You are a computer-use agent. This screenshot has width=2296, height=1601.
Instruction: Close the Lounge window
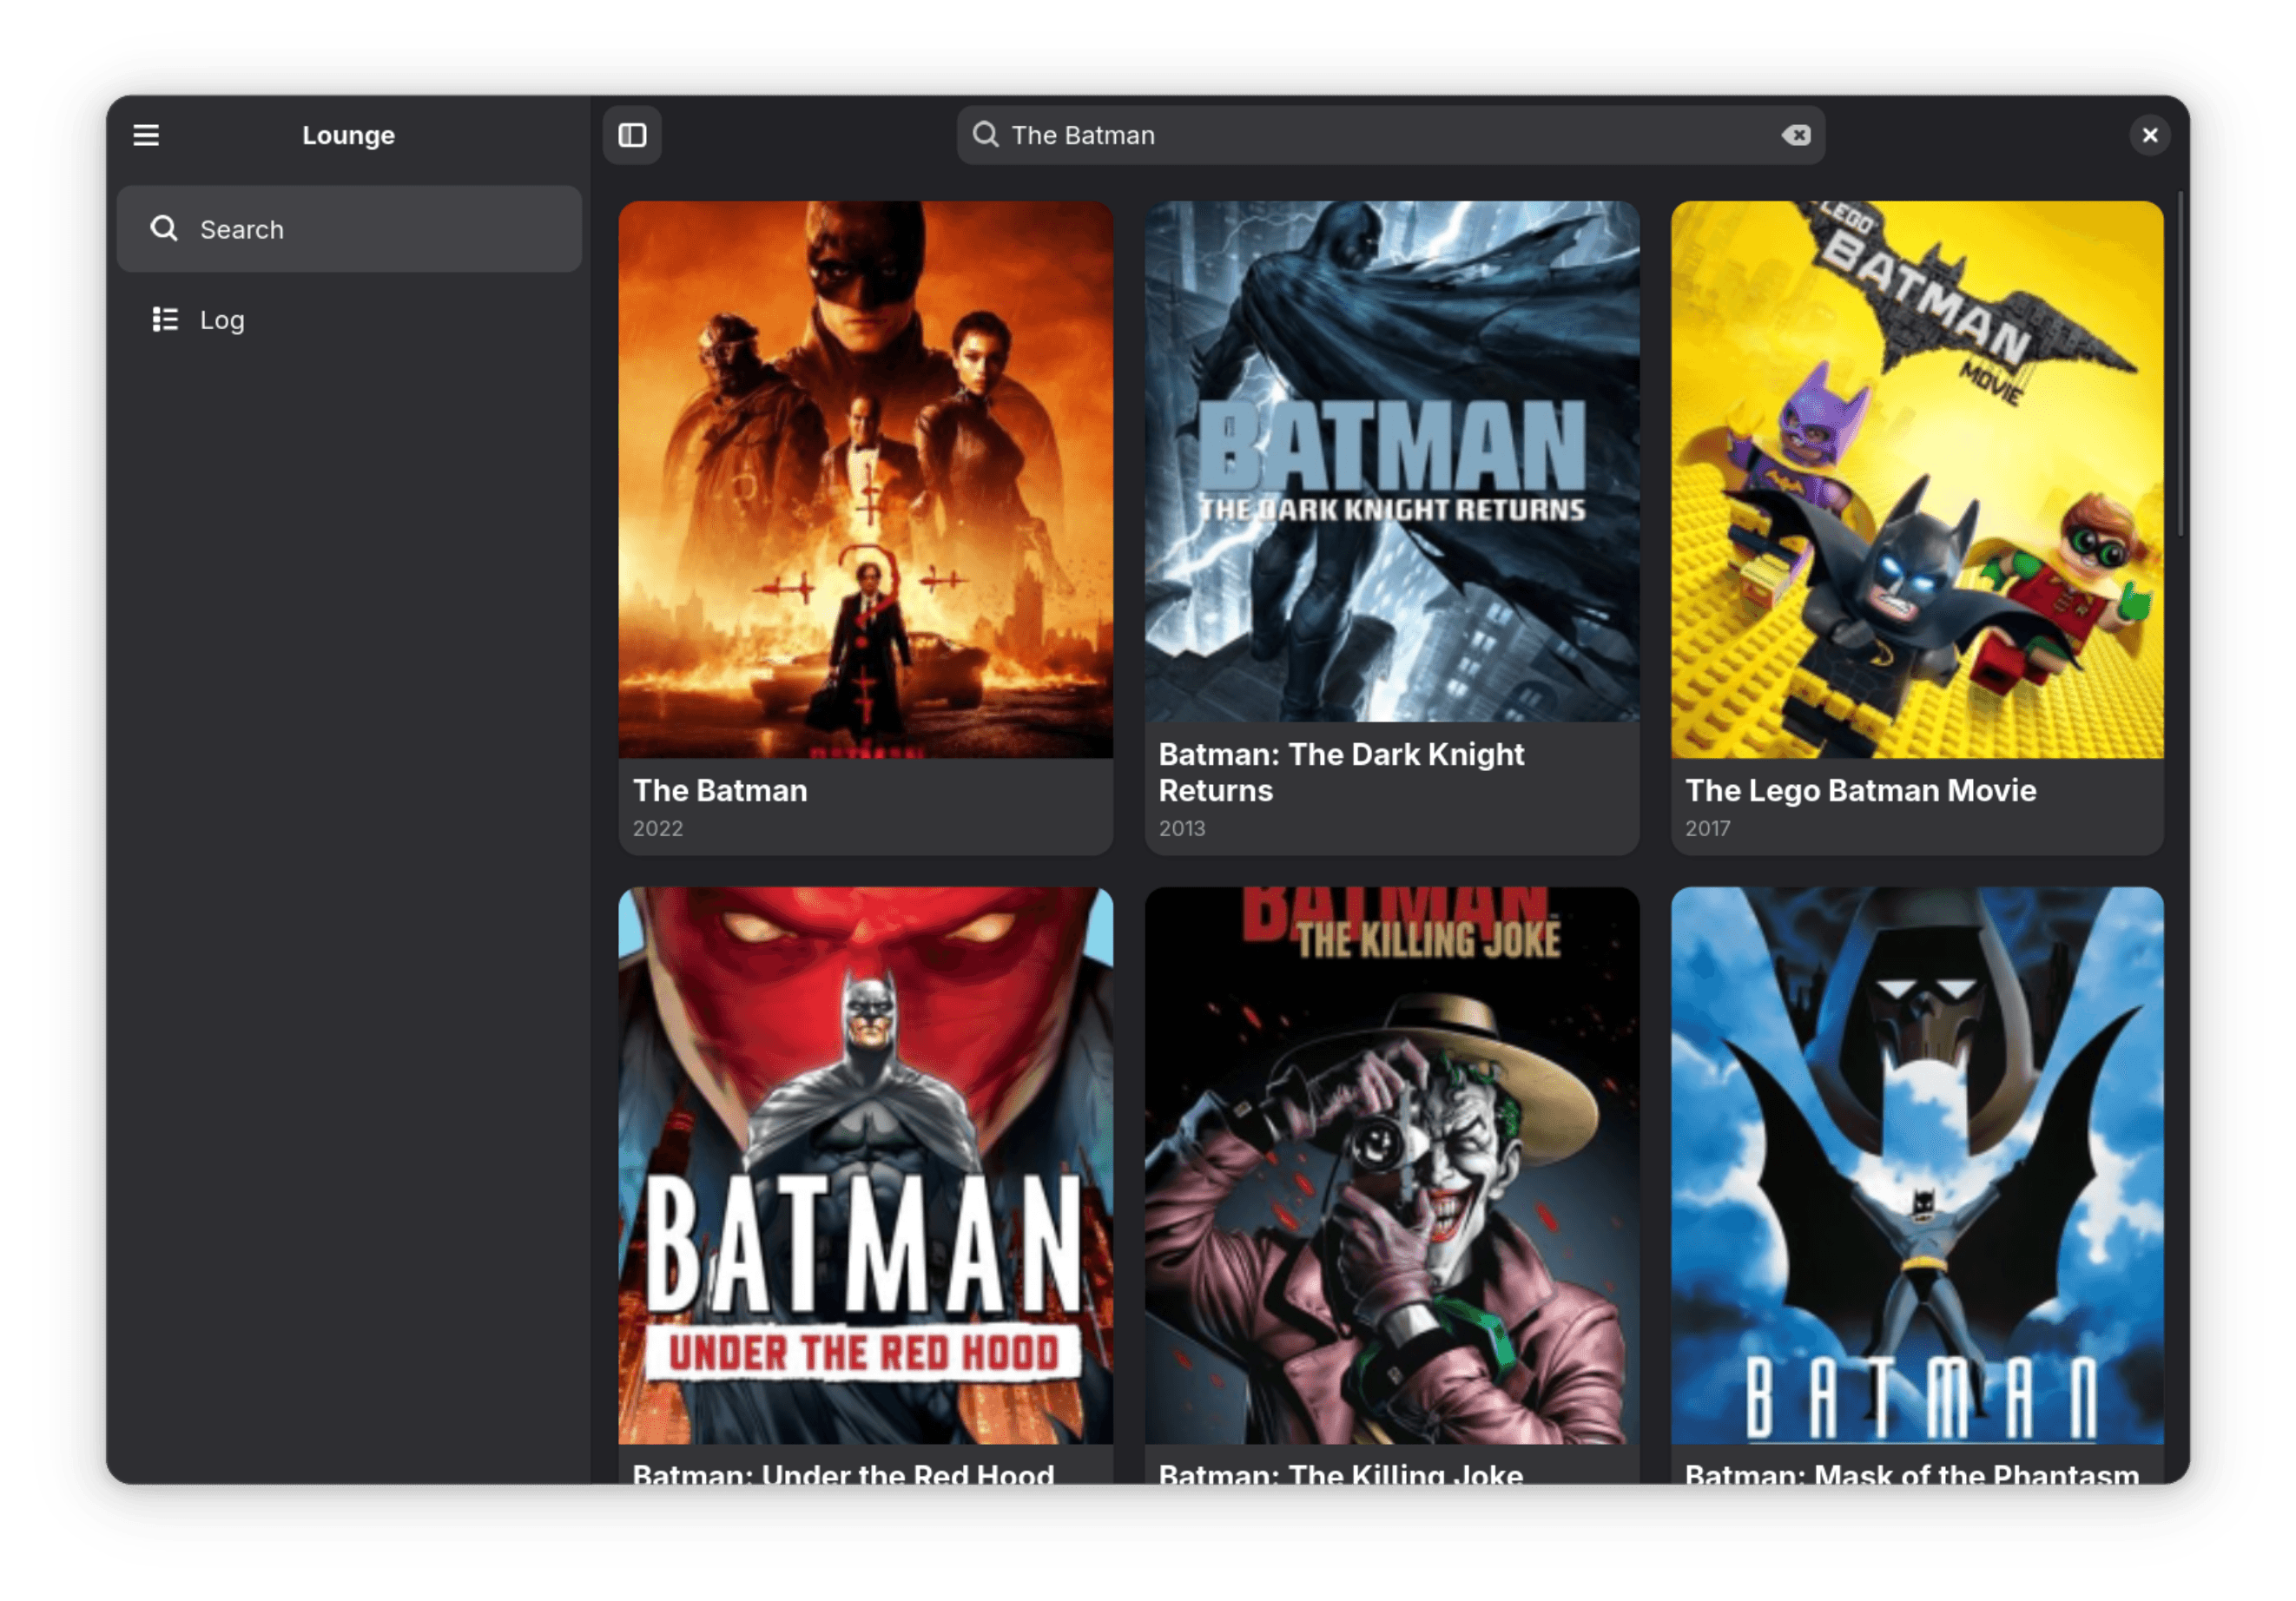tap(2149, 135)
